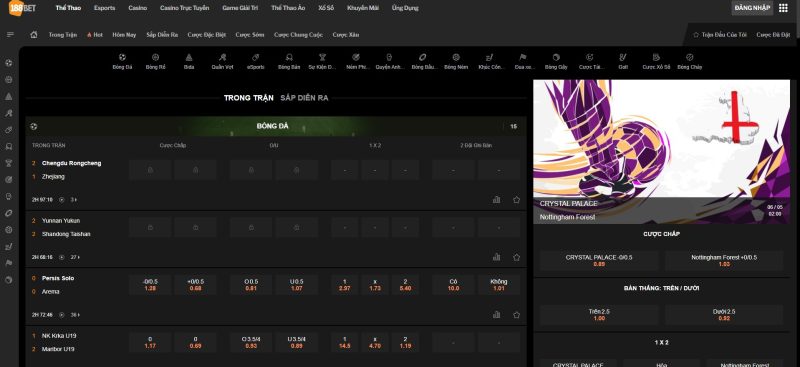800x367 pixels.
Task: Favorite the Yunnan Yukun match with star
Action: 516,257
